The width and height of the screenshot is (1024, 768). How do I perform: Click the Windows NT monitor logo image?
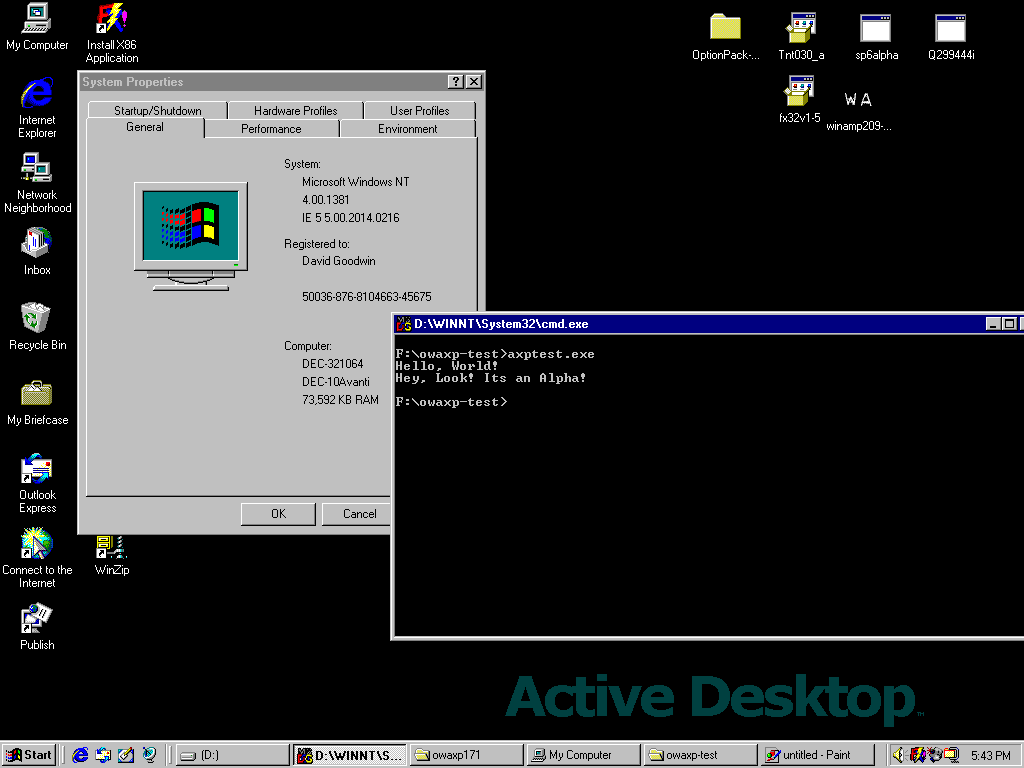pos(191,236)
